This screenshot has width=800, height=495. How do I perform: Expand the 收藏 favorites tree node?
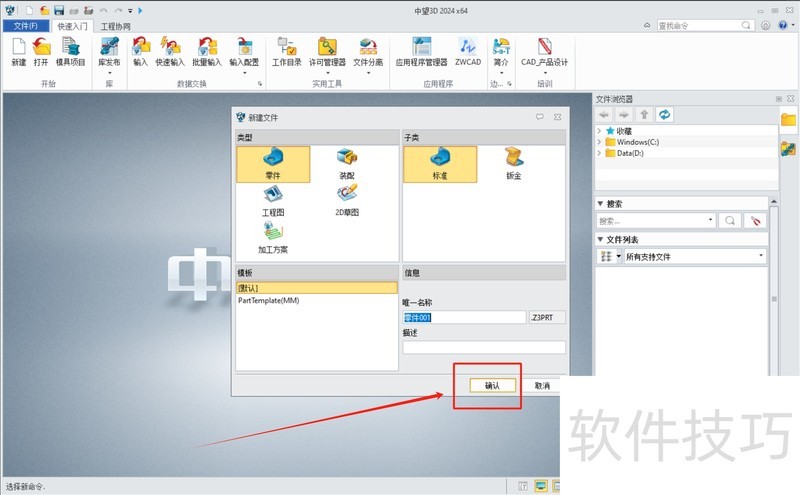[599, 131]
